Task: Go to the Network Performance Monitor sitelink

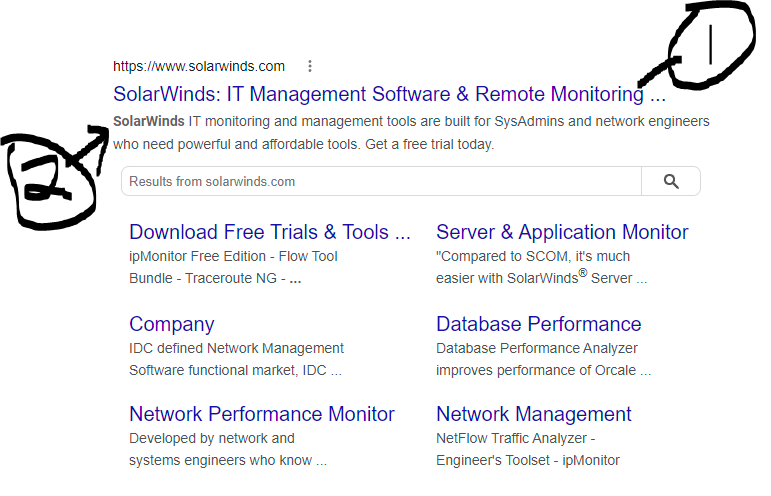Action: point(262,414)
